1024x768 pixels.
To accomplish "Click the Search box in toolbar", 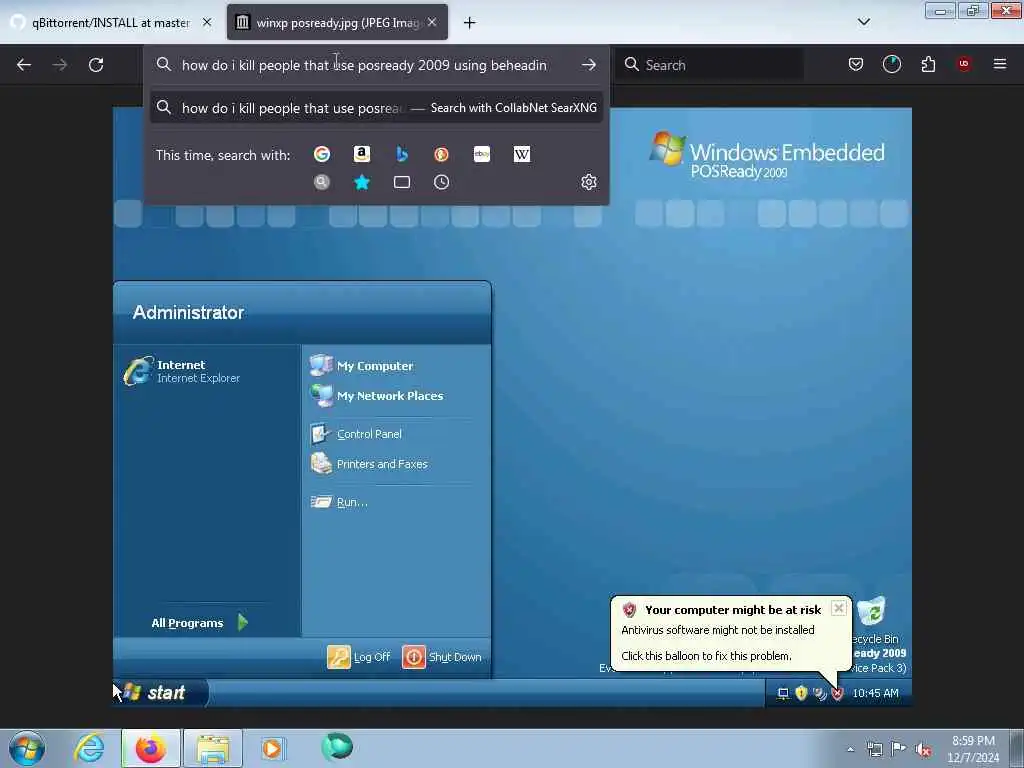I will (710, 65).
